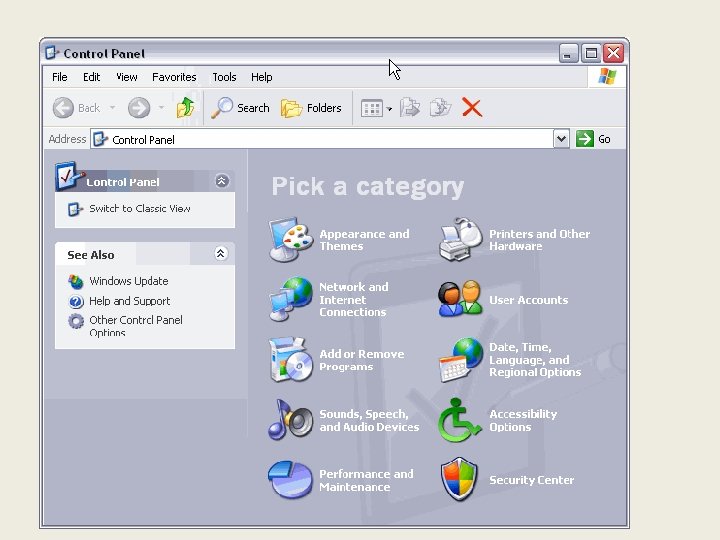Open Forward button history dropdown arrow
Viewport: 720px width, 540px height.
pos(161,108)
